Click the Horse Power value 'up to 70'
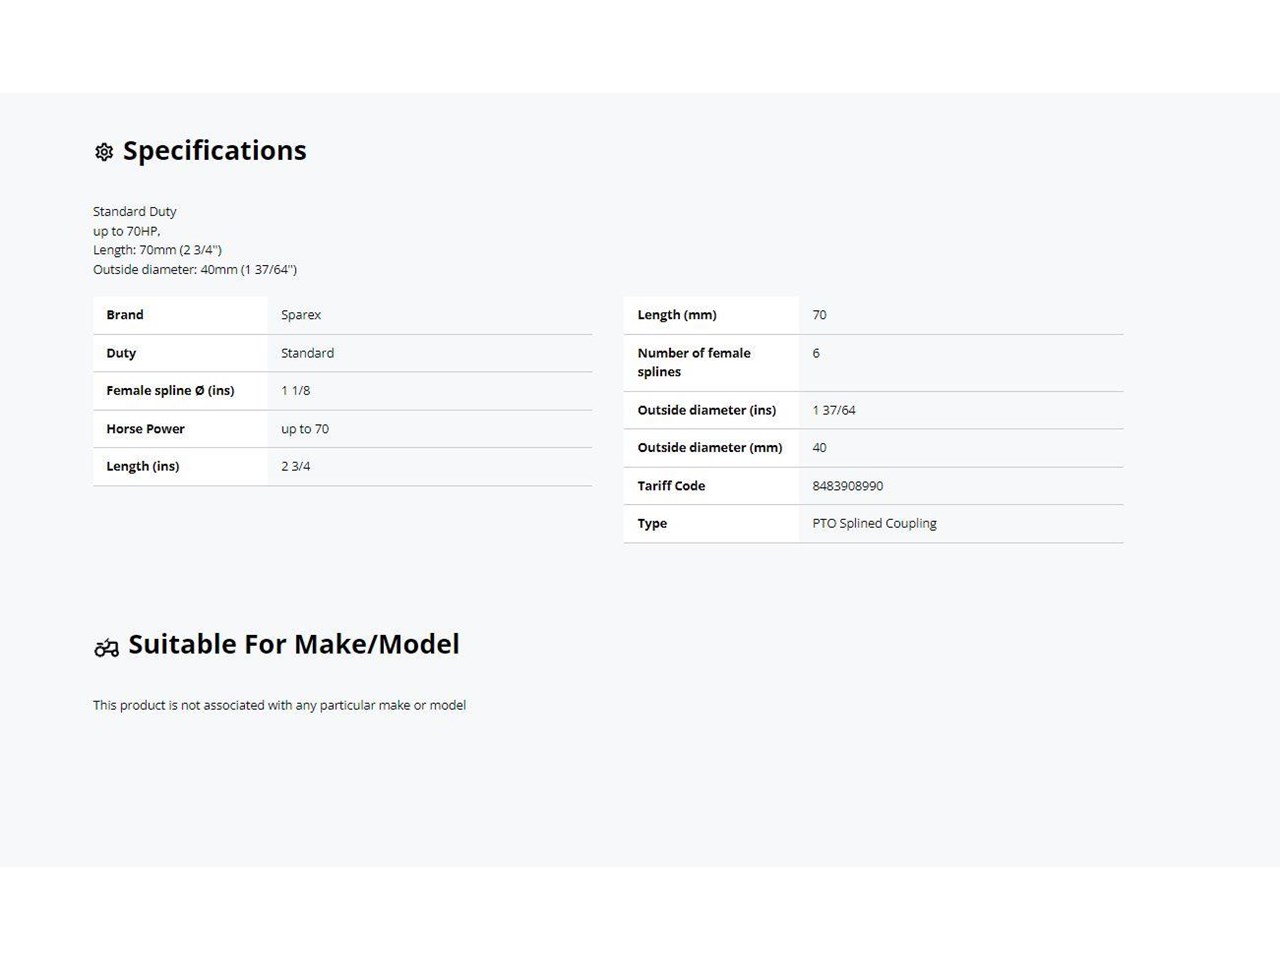The image size is (1280, 960). point(305,429)
